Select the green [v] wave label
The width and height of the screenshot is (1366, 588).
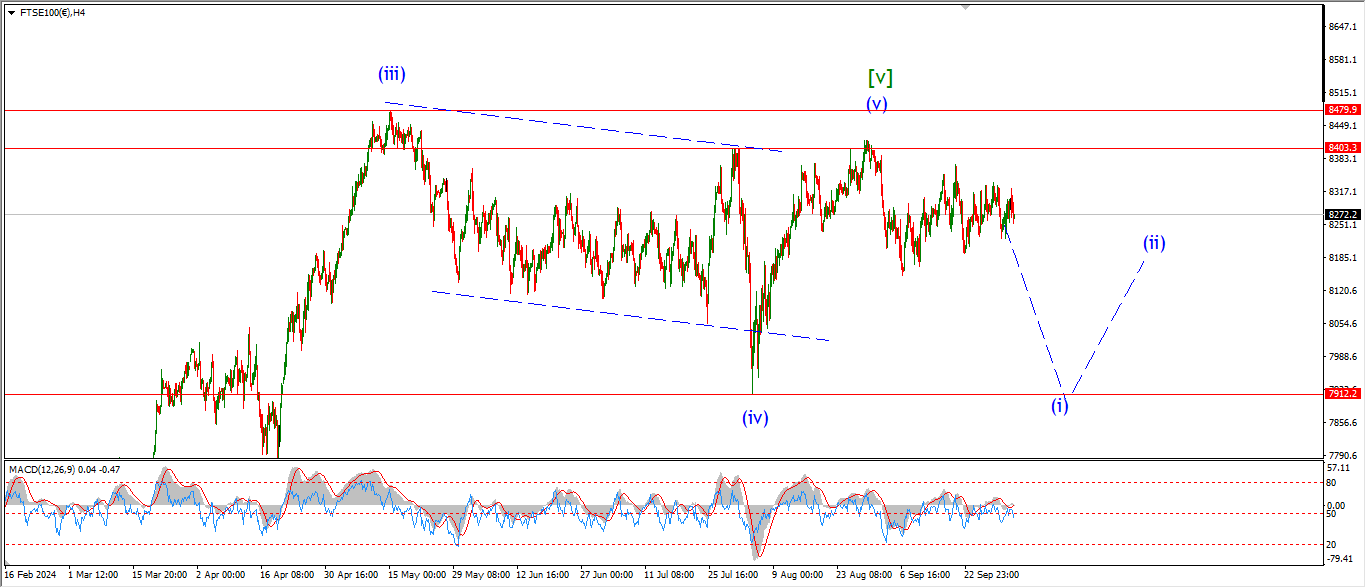880,78
